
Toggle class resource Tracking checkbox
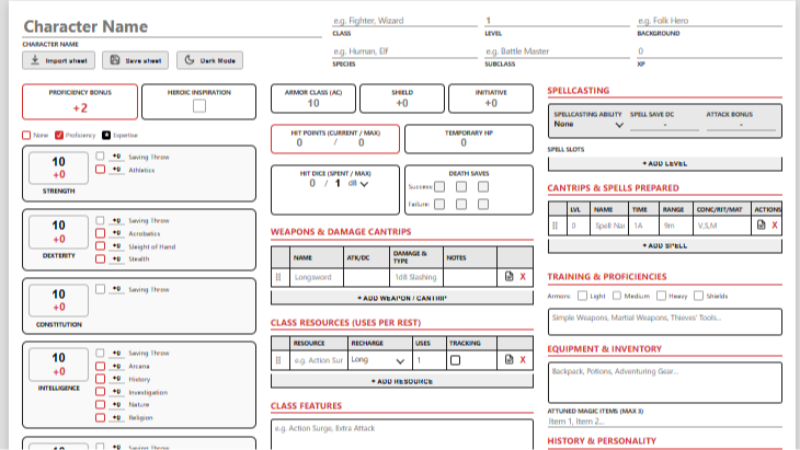click(x=455, y=360)
